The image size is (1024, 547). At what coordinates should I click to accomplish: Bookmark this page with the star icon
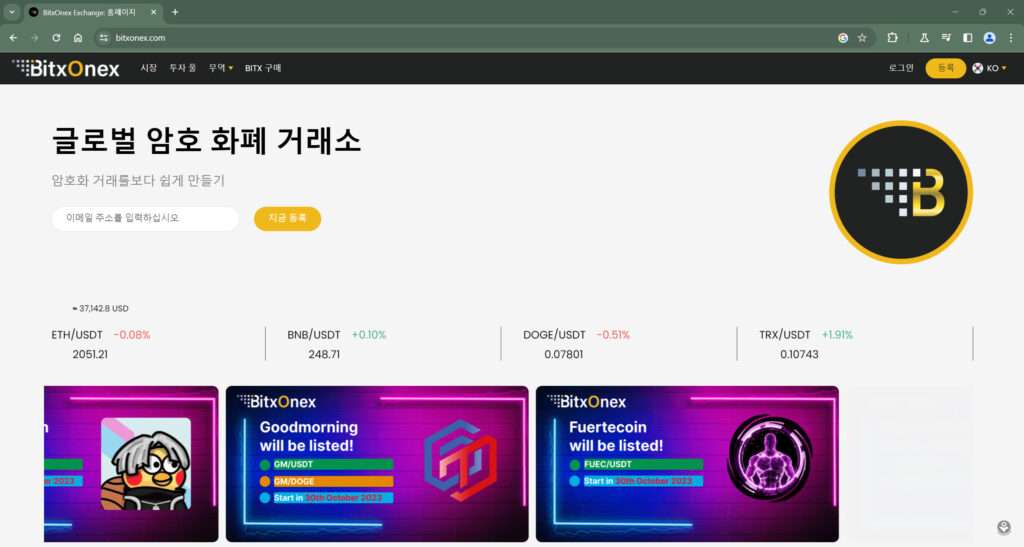pyautogui.click(x=862, y=38)
